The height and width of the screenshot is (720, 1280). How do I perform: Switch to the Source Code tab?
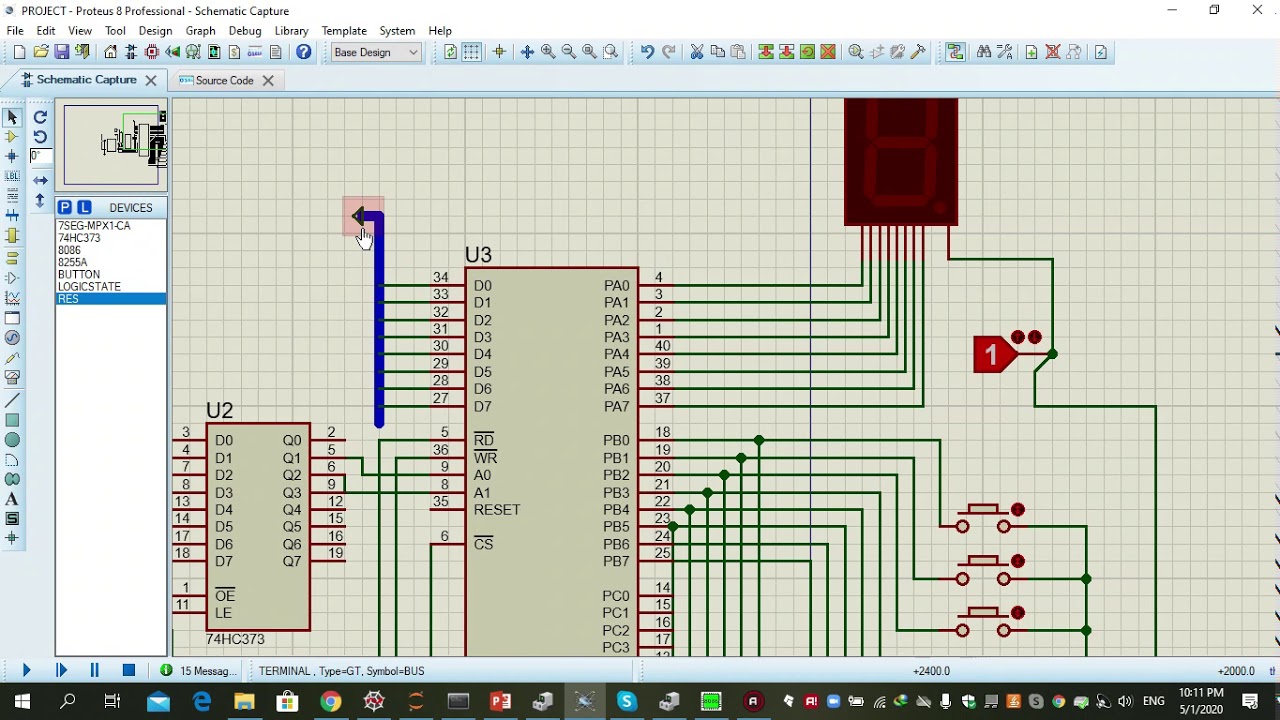coord(224,80)
